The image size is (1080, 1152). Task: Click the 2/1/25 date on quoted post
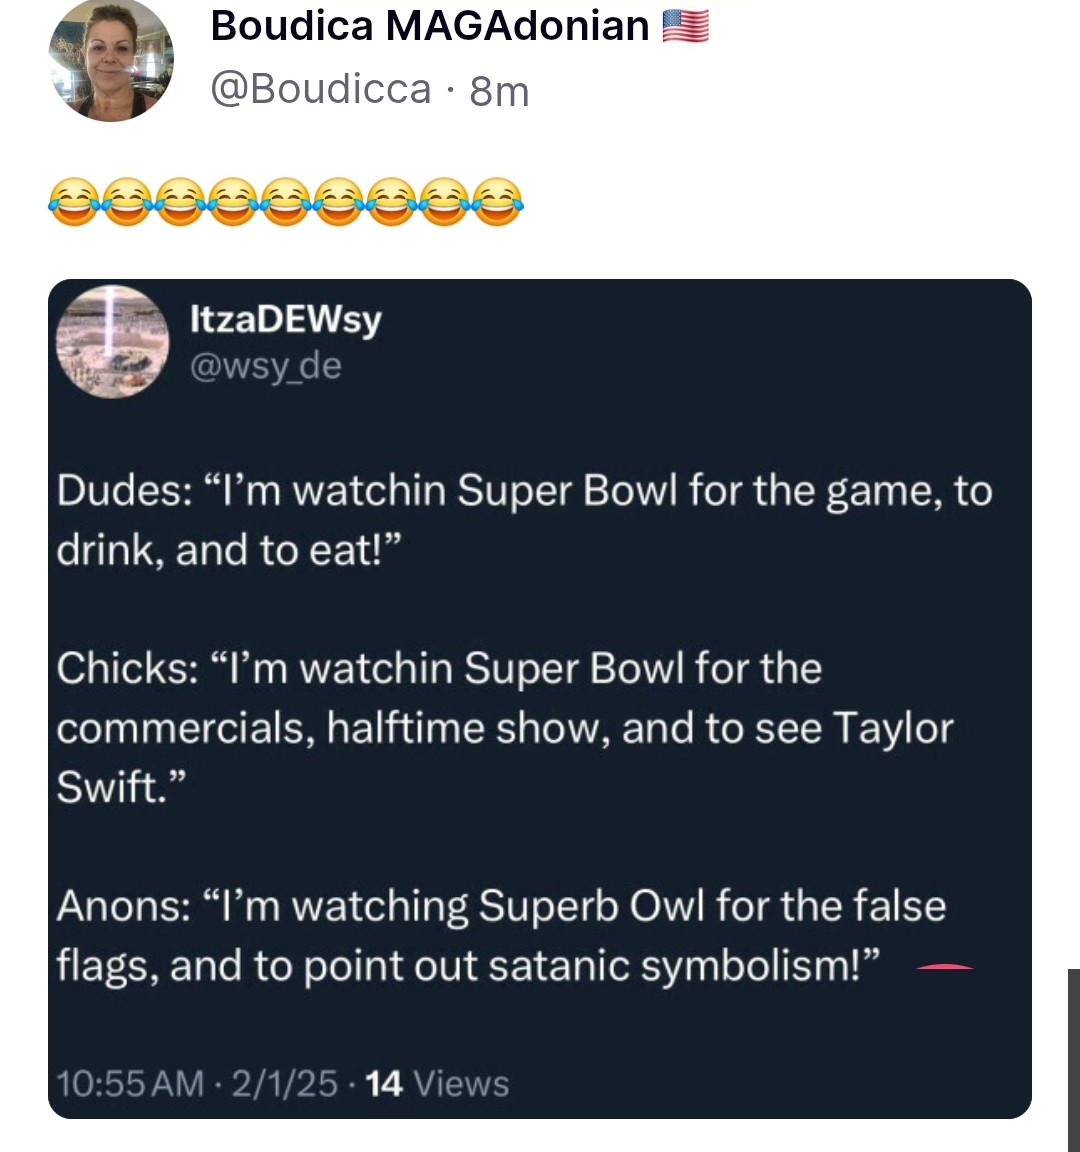[x=284, y=1083]
